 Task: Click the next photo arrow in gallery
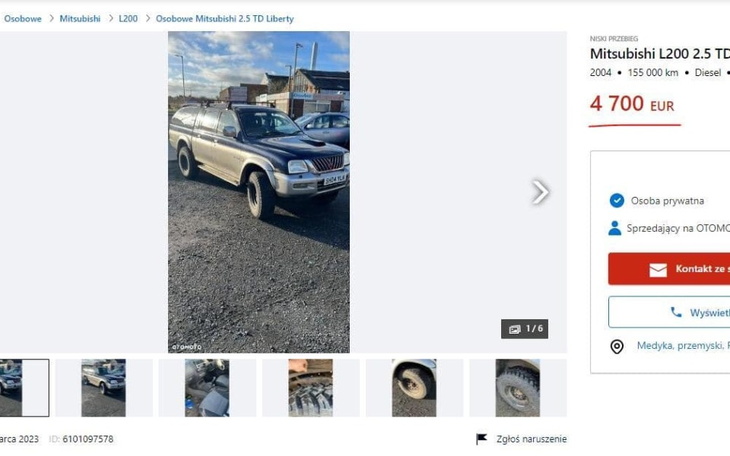click(540, 192)
